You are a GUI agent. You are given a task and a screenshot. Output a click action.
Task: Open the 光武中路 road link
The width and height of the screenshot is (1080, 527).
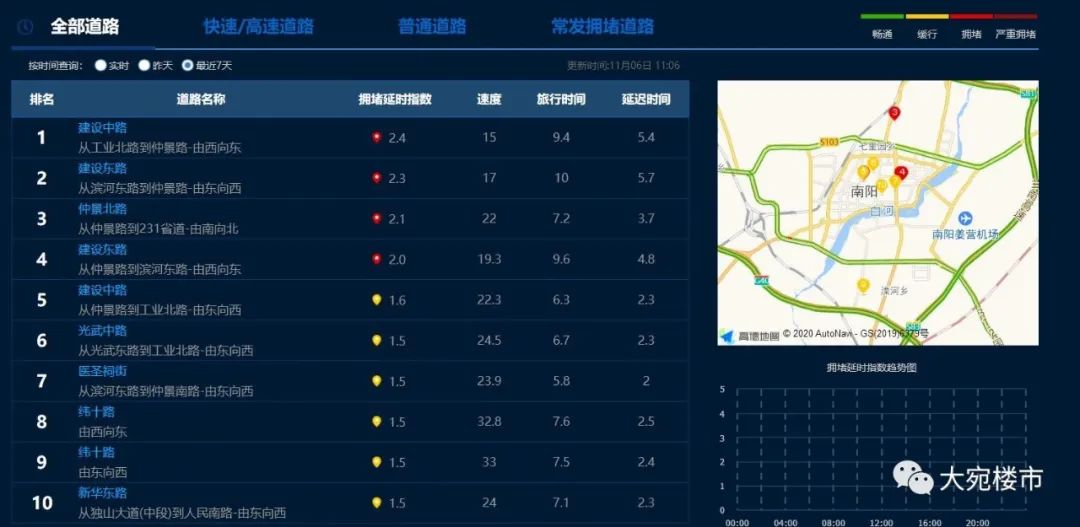click(x=102, y=331)
